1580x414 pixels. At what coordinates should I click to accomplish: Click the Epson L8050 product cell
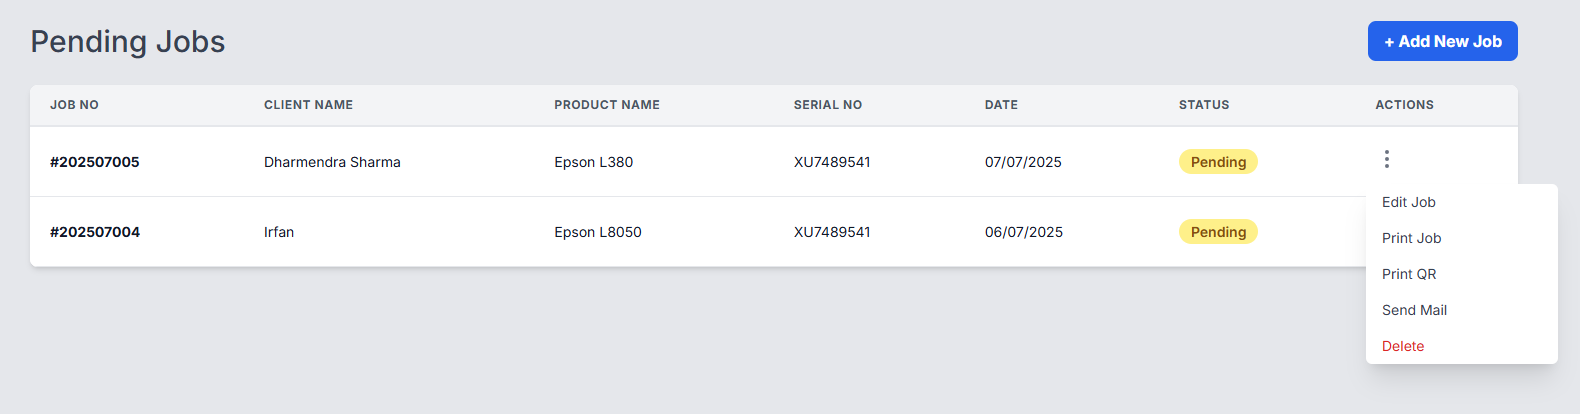[597, 232]
